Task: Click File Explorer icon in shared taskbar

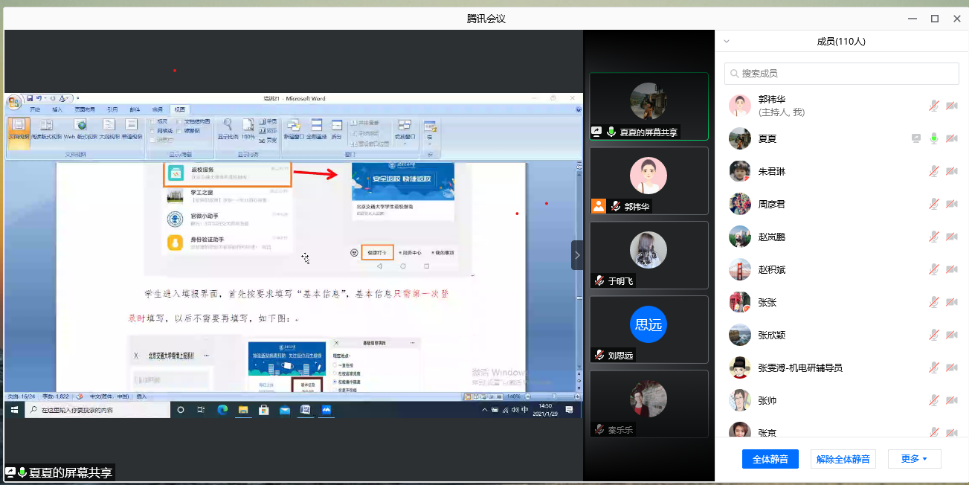Action: pyautogui.click(x=243, y=410)
